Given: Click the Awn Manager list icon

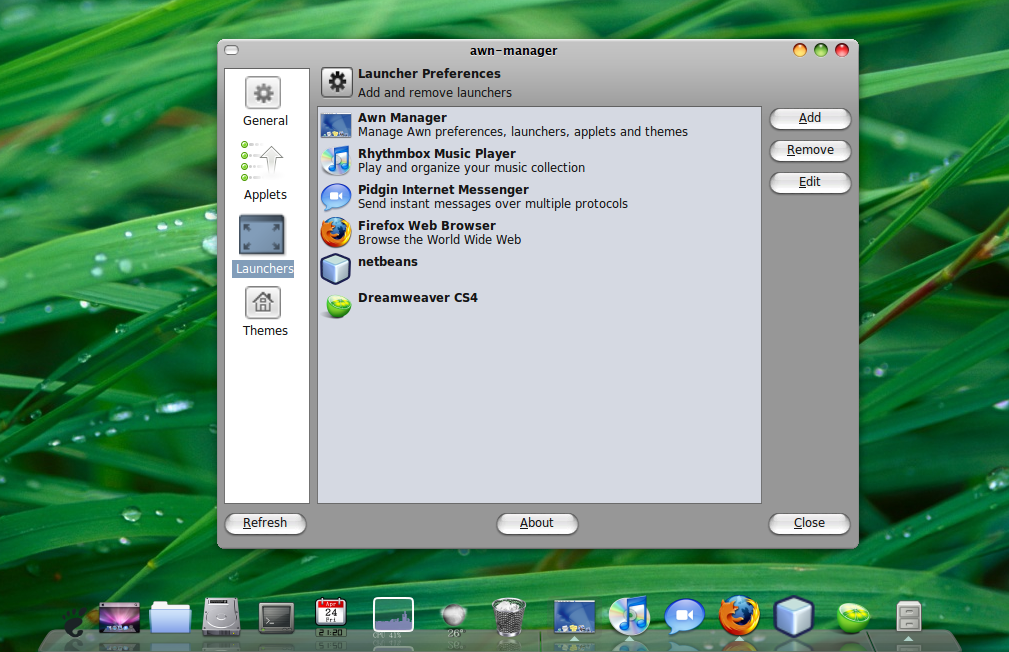Looking at the screenshot, I should pos(336,125).
